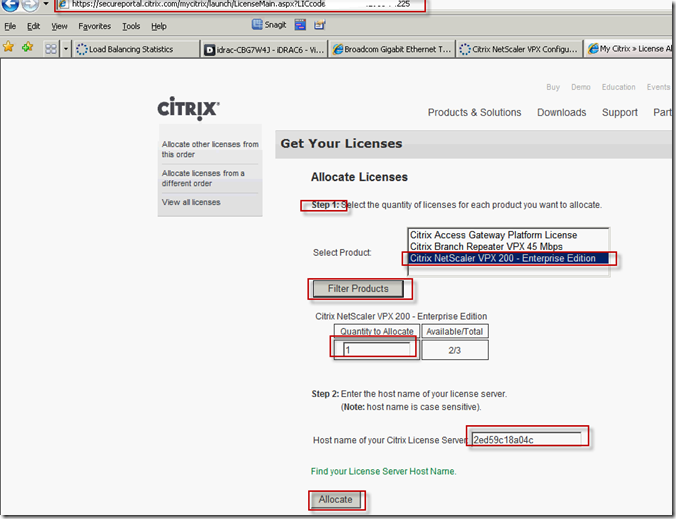Click the browser Forward arrow button
676x519 pixels.
pyautogui.click(x=30, y=4)
